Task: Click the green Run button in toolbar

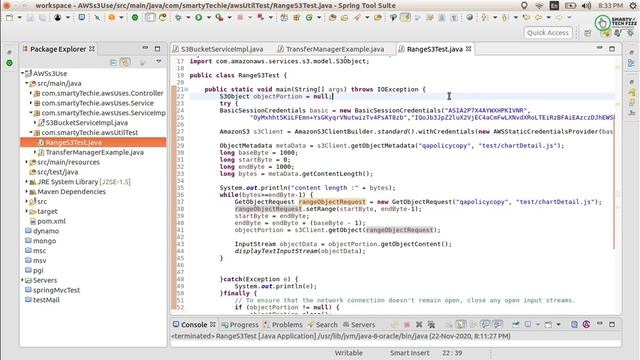Action: pyautogui.click(x=199, y=18)
